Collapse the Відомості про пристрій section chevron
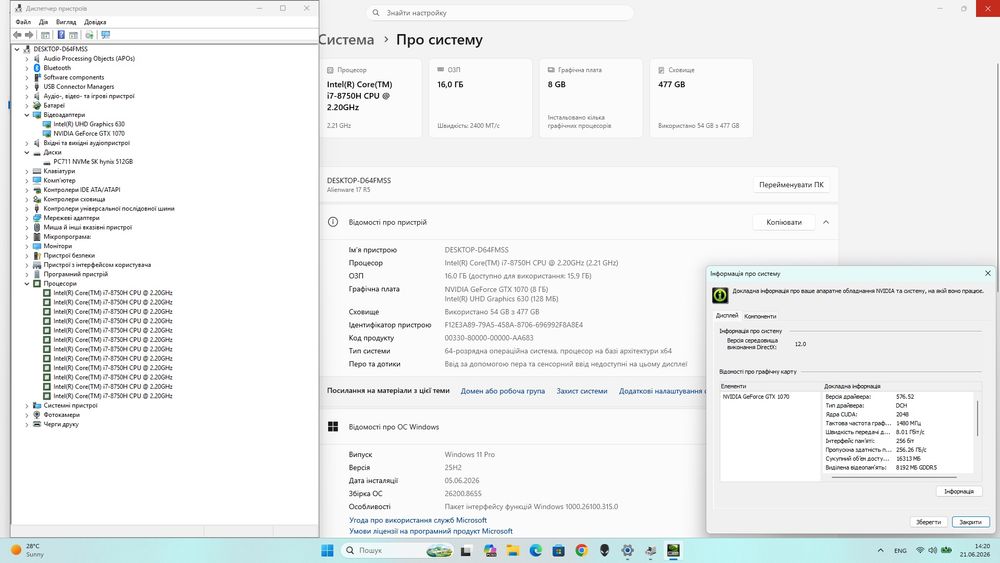1000x563 pixels. (826, 222)
